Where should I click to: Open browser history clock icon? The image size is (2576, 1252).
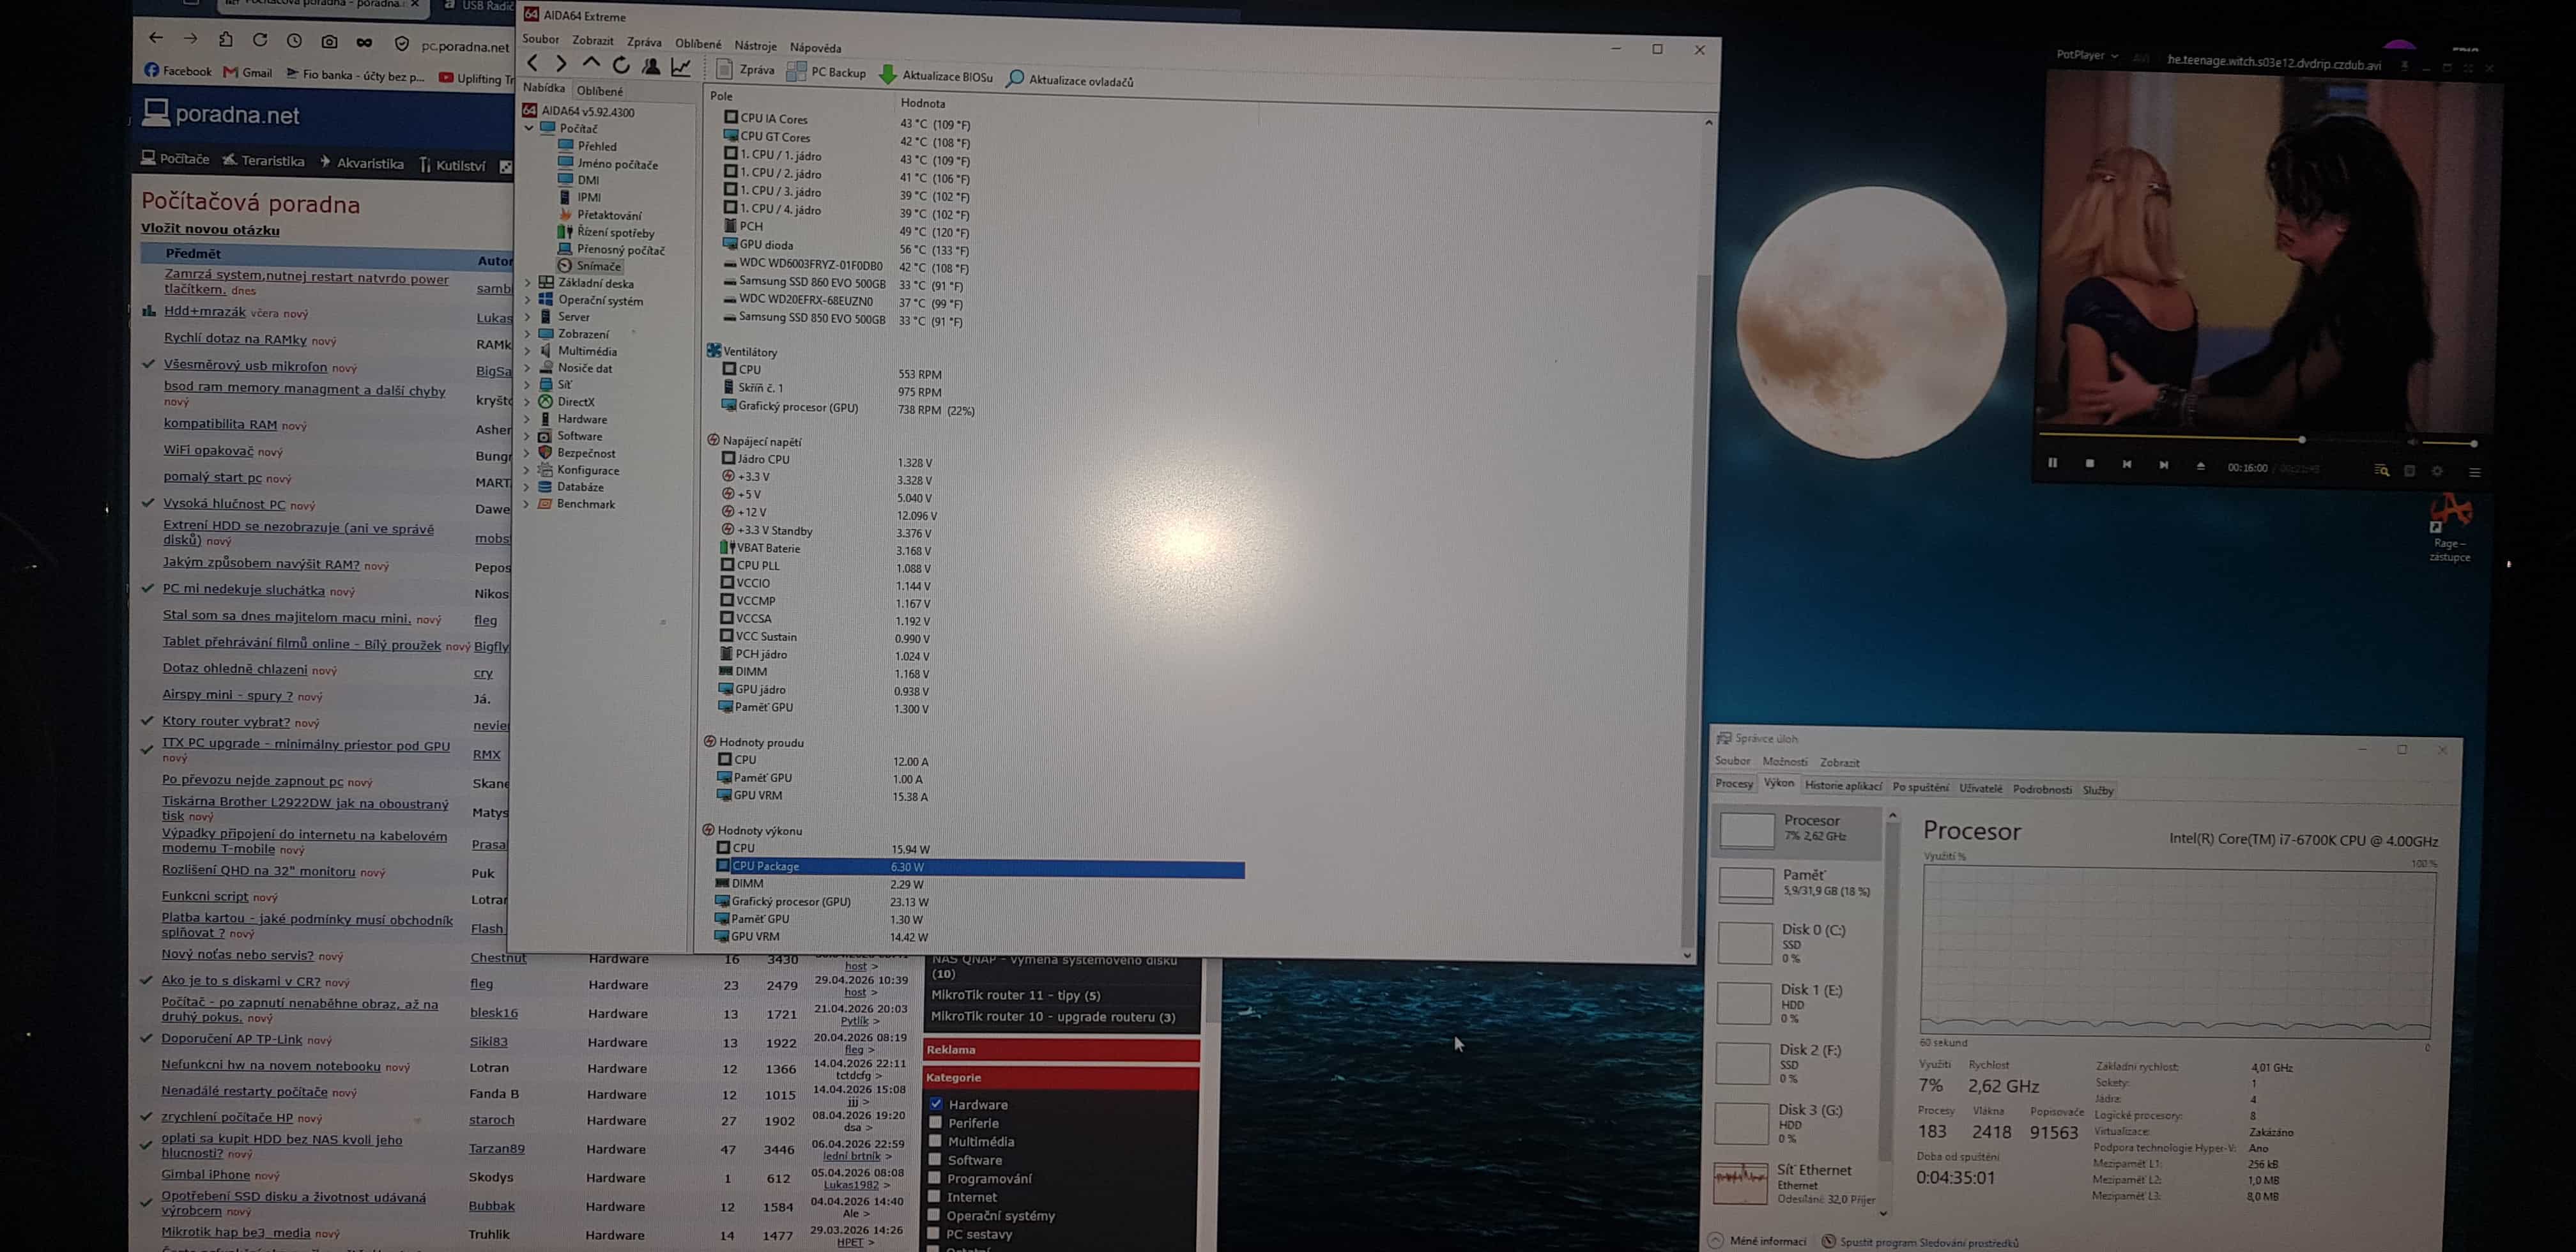point(294,41)
